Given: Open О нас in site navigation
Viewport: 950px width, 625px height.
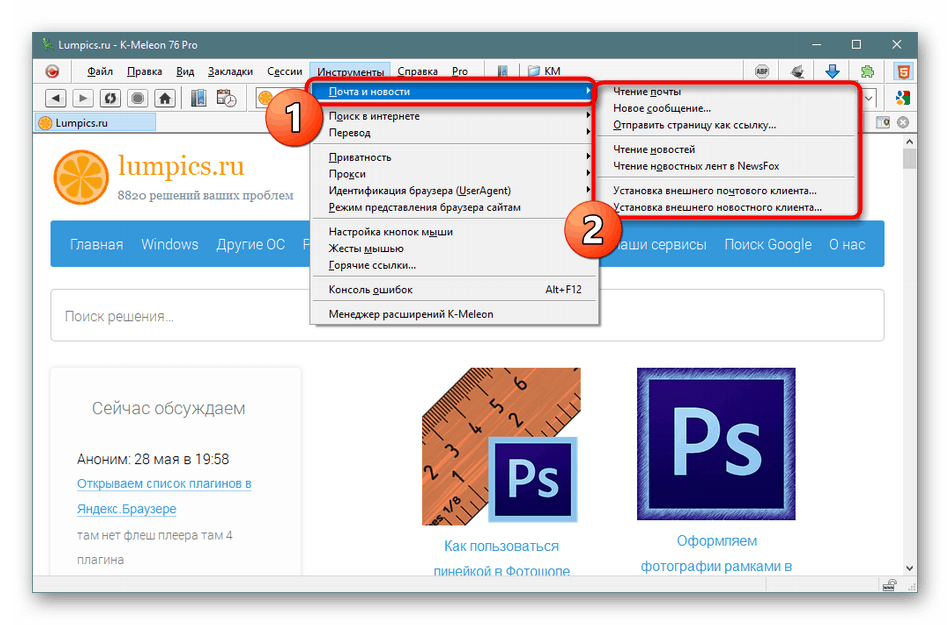Looking at the screenshot, I should [847, 244].
